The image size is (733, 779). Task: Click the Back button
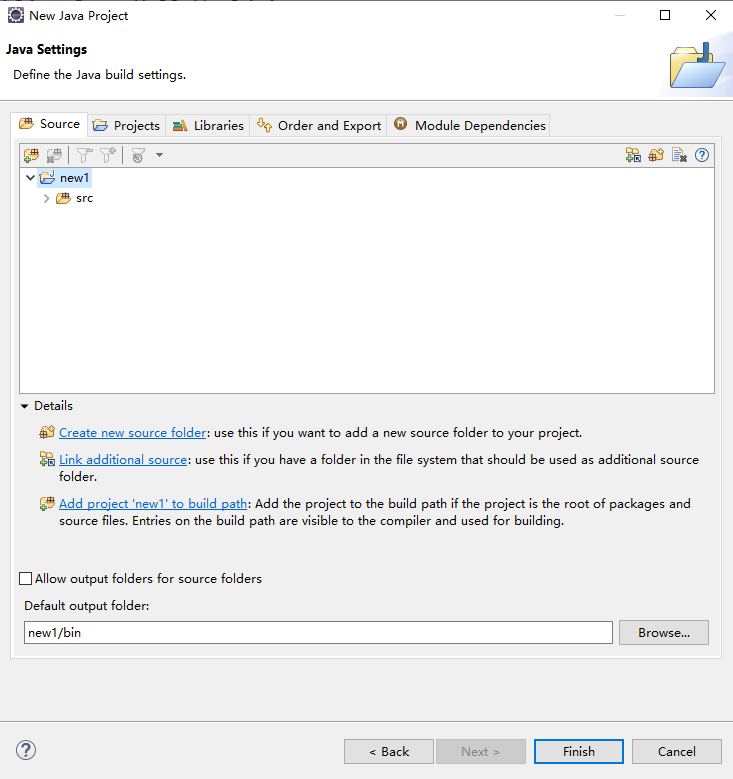pos(389,751)
